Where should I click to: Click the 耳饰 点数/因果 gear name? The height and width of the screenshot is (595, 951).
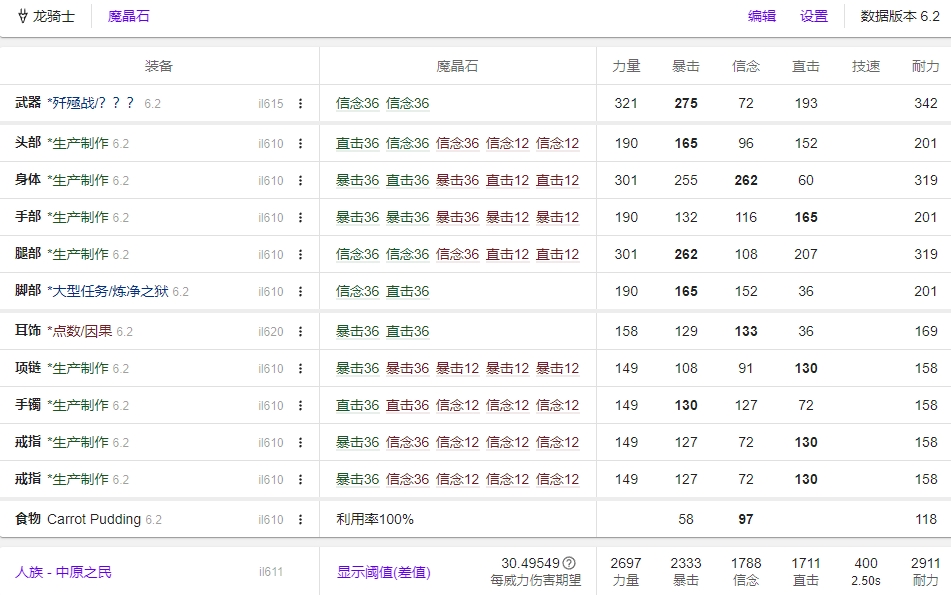[80, 331]
